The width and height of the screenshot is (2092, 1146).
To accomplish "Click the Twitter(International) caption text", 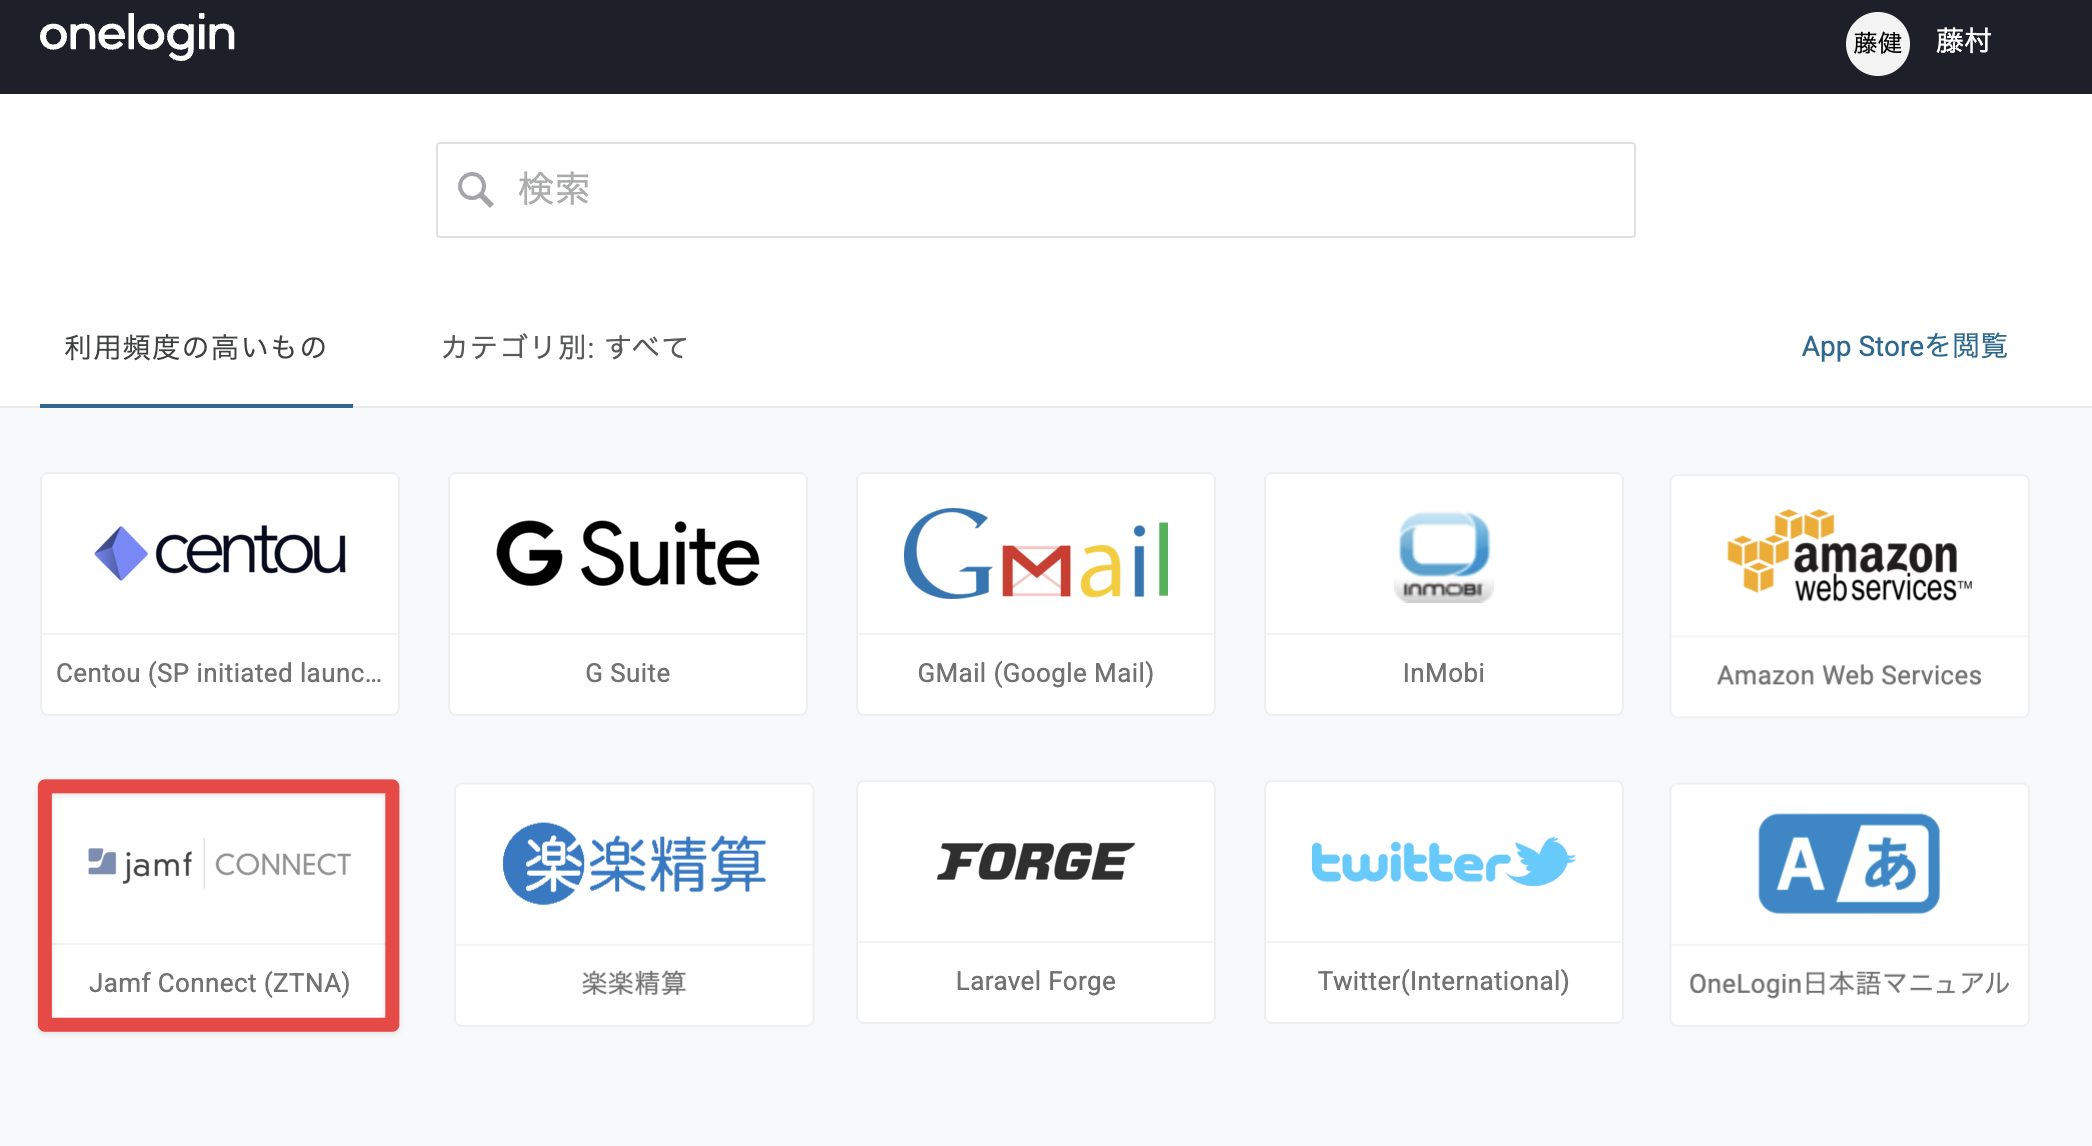I will click(x=1444, y=981).
